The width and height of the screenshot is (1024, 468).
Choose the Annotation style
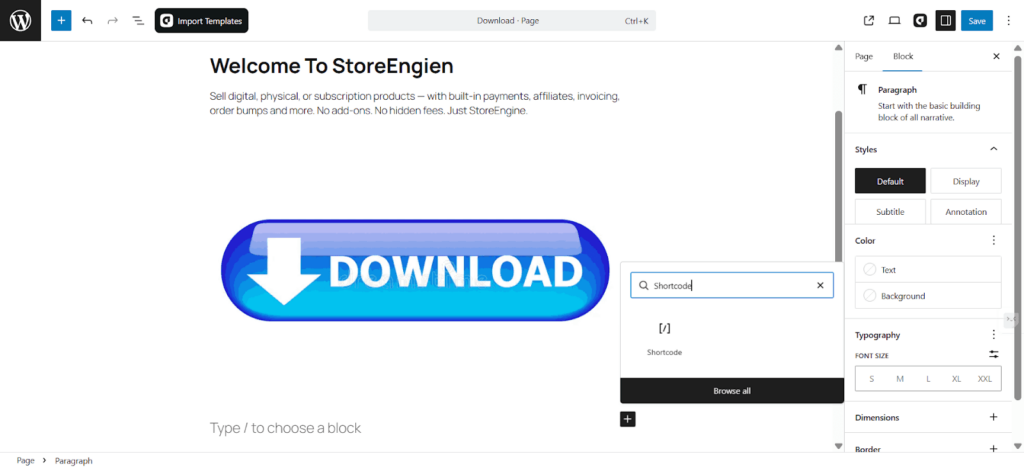click(966, 211)
